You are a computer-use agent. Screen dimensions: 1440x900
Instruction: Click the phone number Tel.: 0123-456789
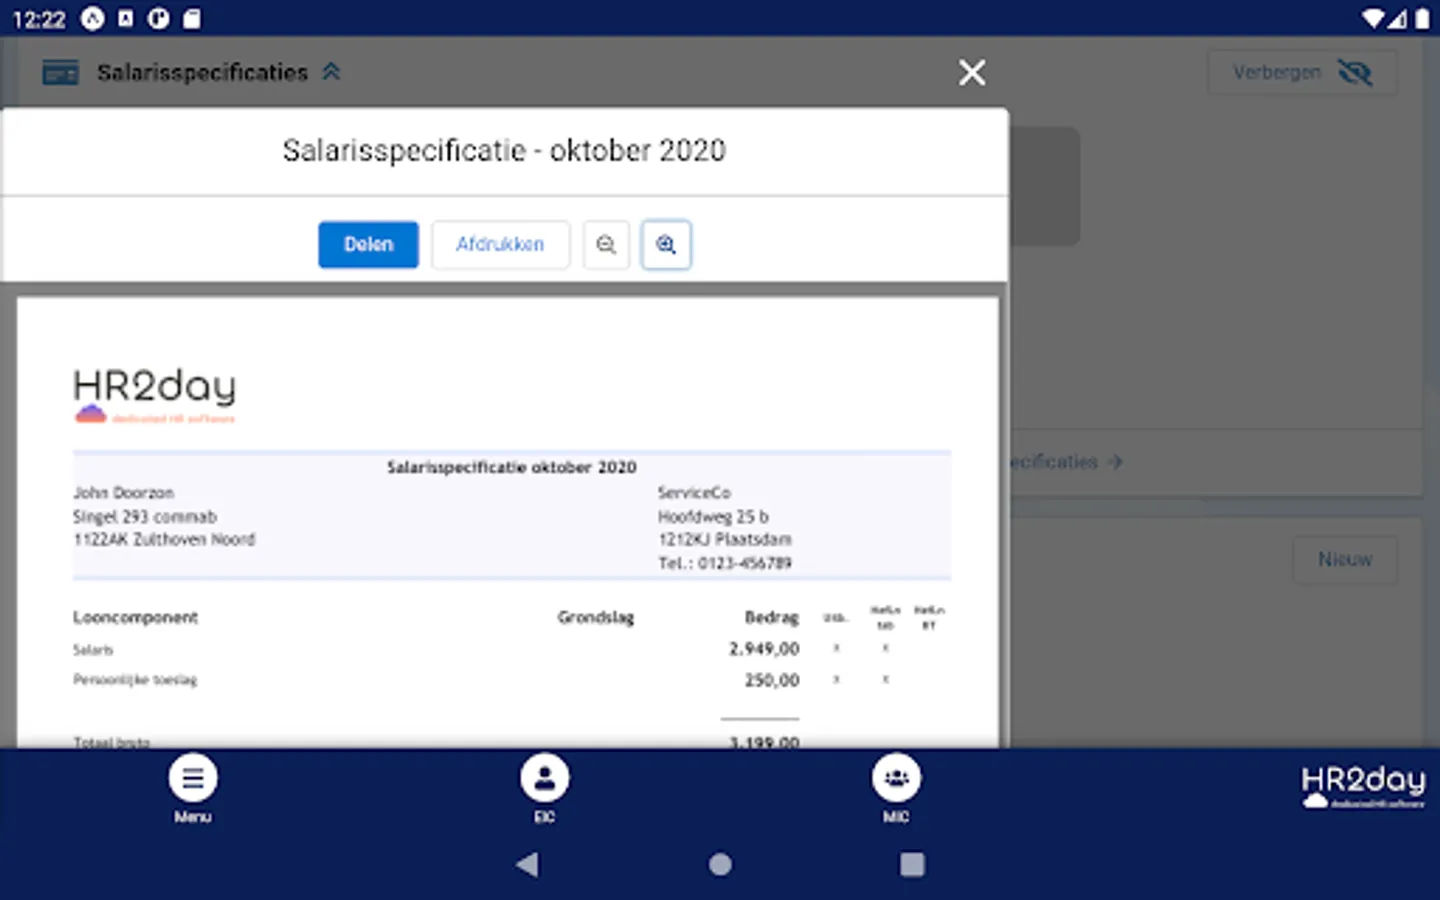725,563
